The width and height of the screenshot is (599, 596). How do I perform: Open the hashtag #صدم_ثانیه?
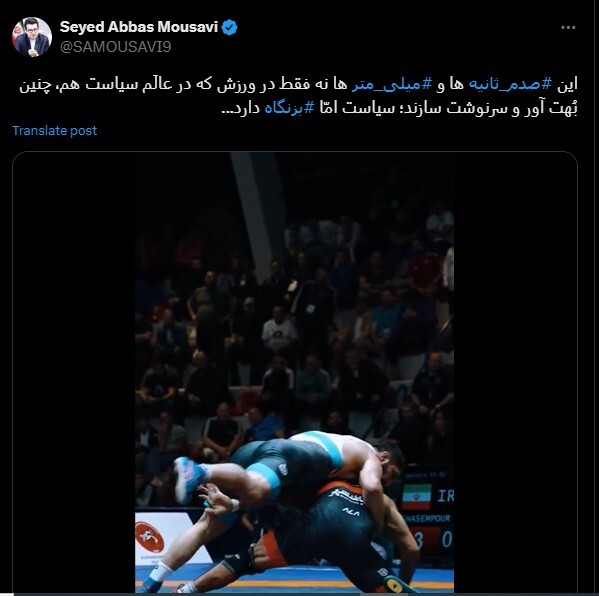[x=510, y=84]
